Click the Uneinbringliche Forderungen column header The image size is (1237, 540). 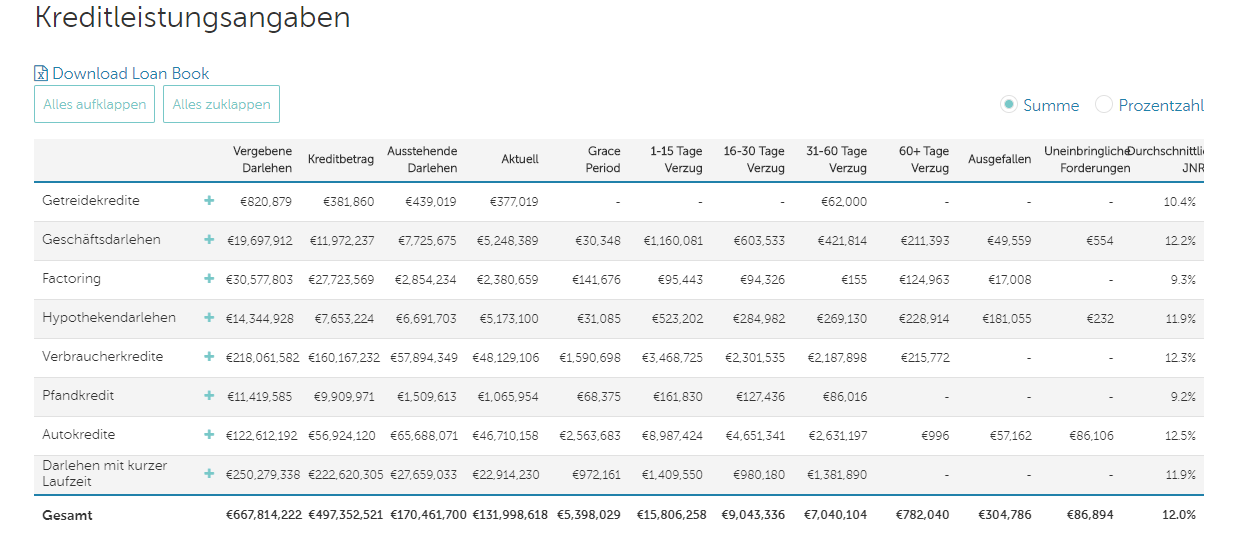pos(1086,160)
